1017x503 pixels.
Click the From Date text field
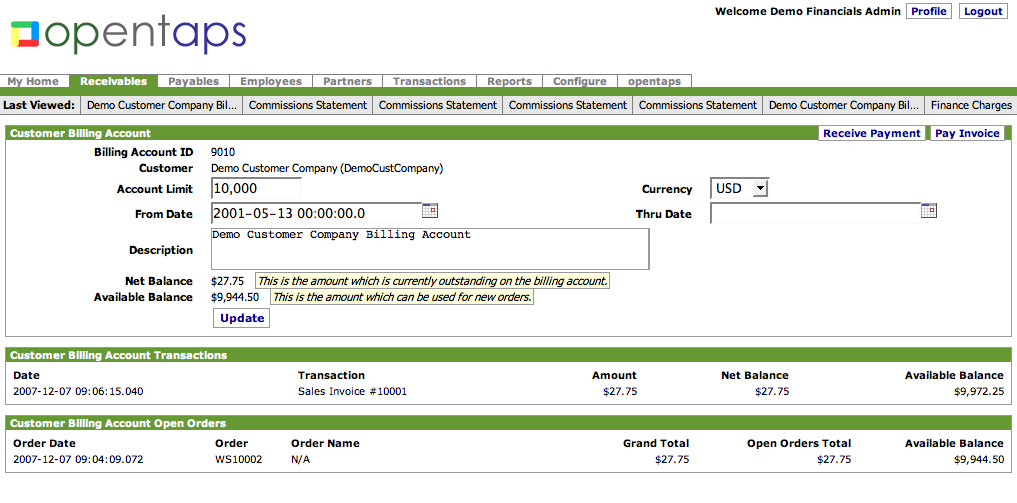[317, 213]
